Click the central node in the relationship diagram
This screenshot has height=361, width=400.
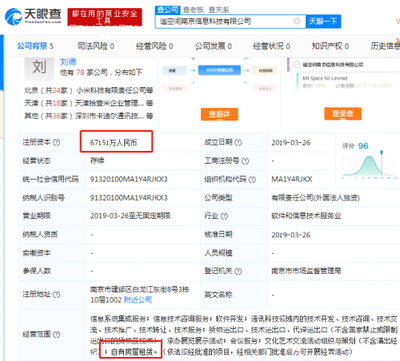pos(220,70)
